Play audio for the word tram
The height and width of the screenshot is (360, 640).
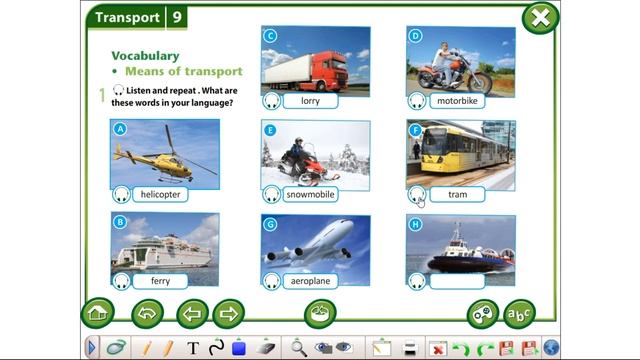click(x=417, y=195)
